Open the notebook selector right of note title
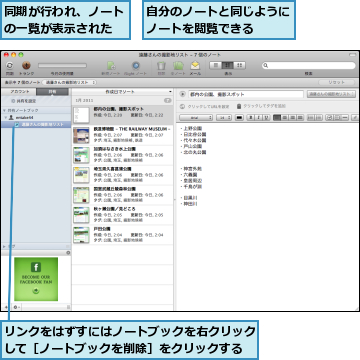Image resolution: width=360 pixels, height=360 pixels. click(331, 94)
